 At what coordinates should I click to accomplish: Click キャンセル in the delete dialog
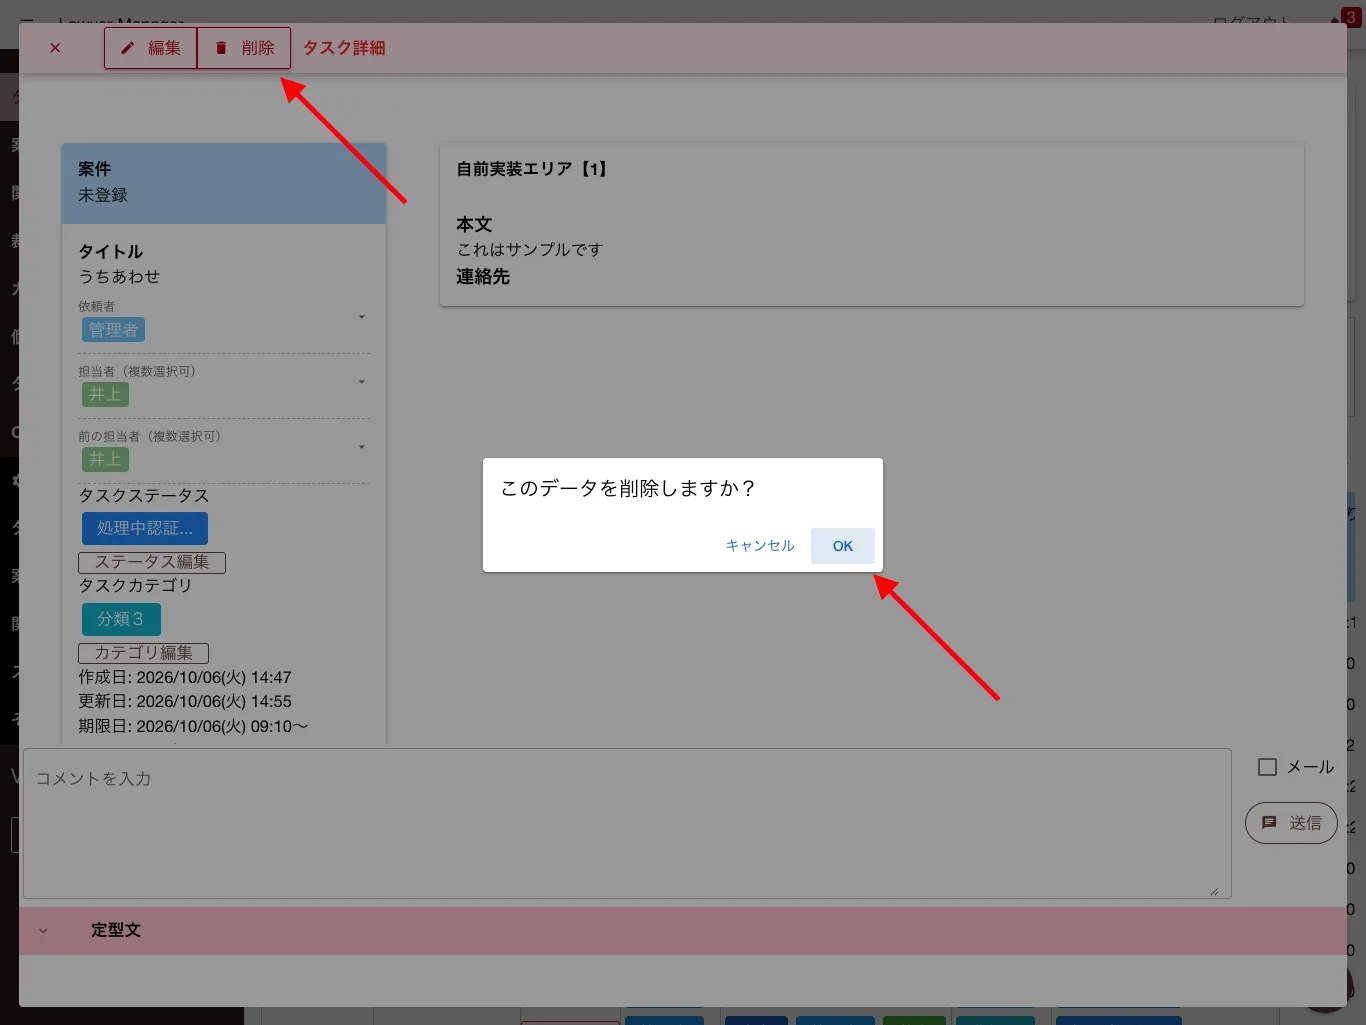[760, 546]
